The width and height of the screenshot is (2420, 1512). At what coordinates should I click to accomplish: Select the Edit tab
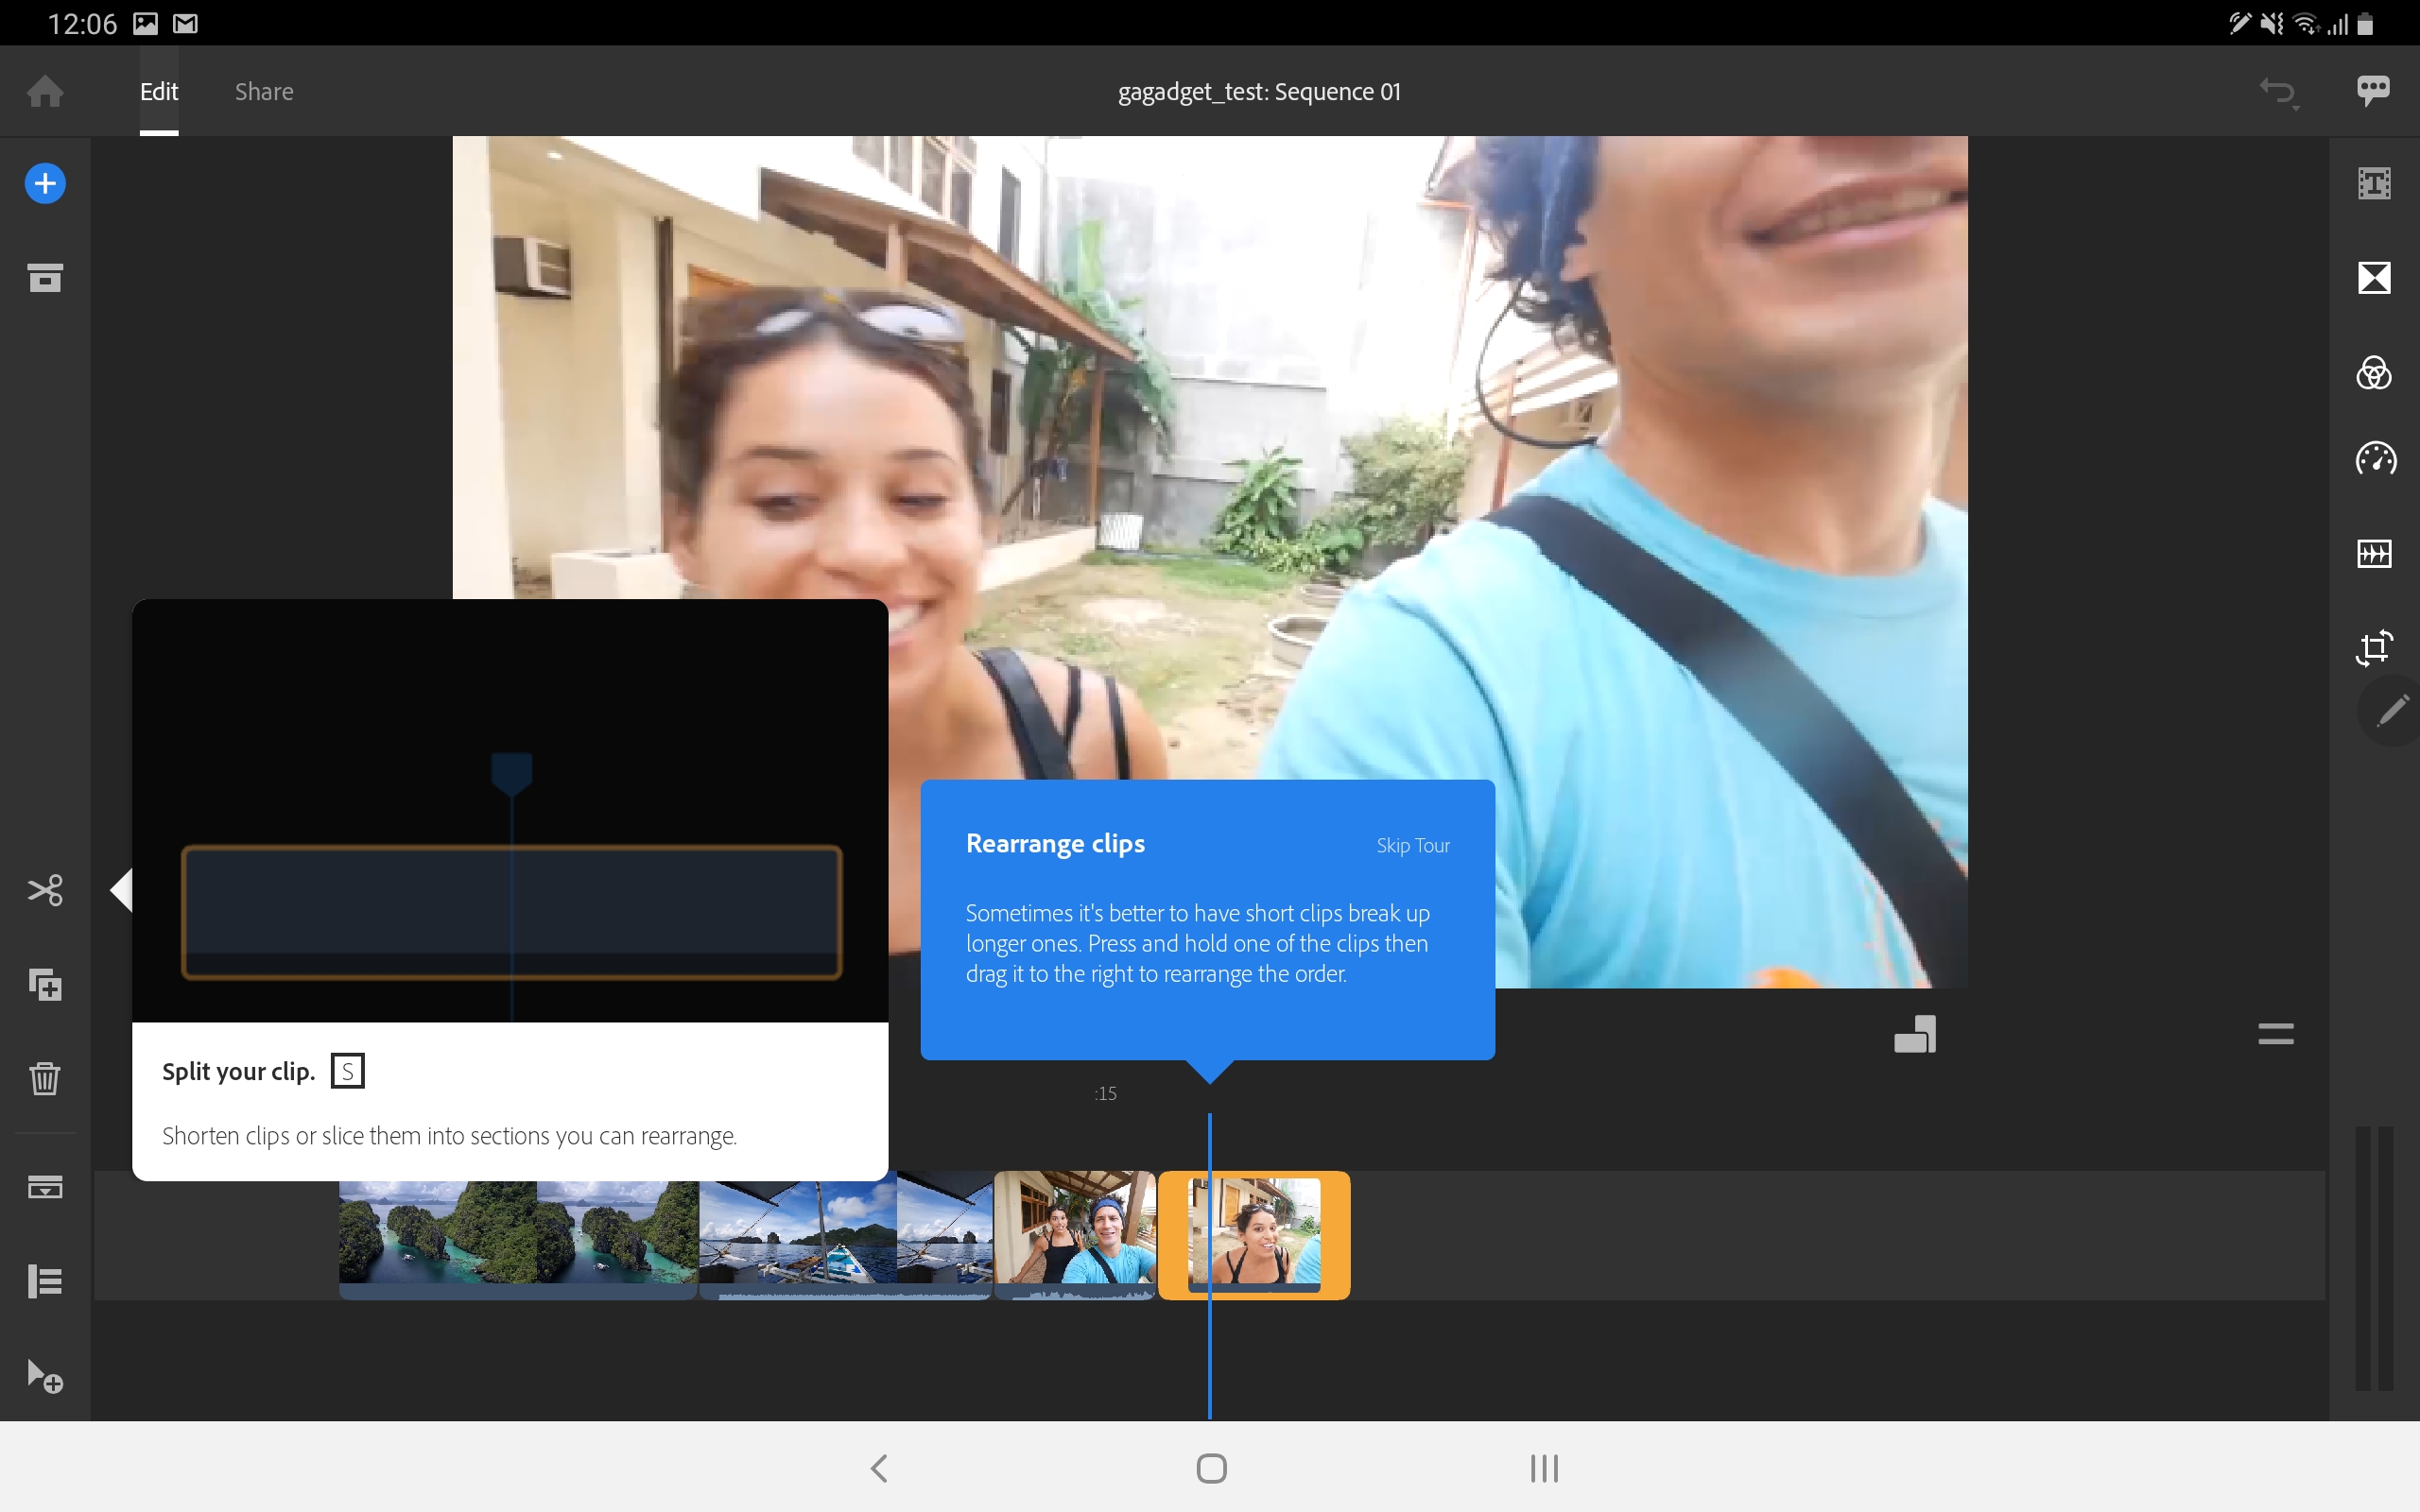[x=159, y=92]
